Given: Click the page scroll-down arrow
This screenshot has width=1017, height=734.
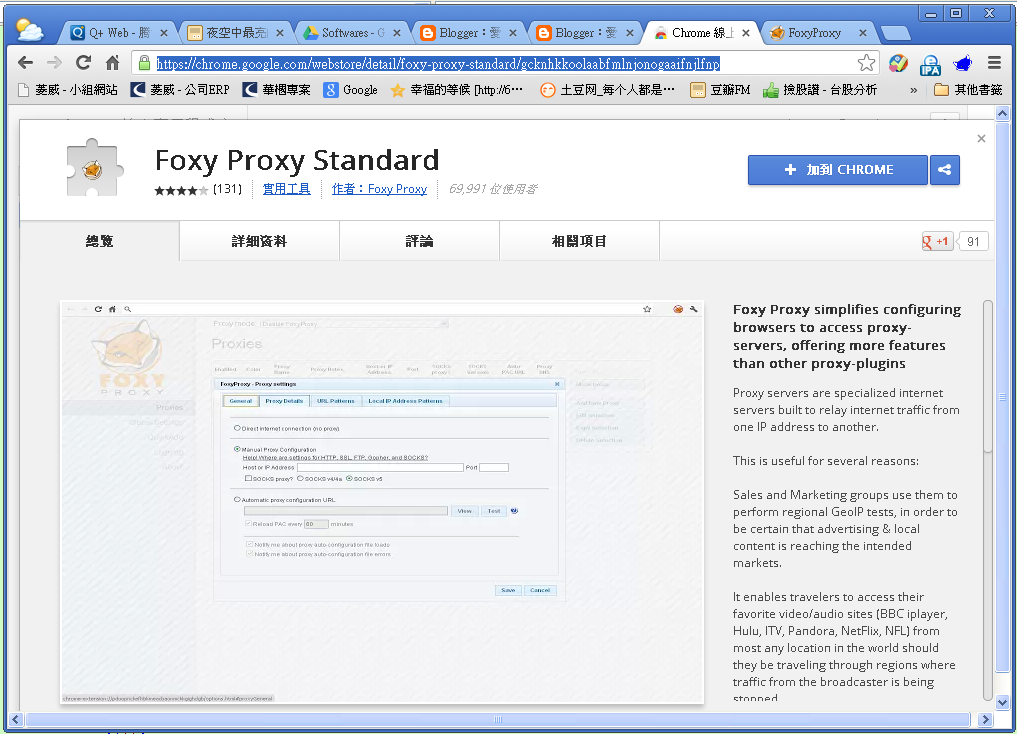Looking at the screenshot, I should tap(1002, 703).
